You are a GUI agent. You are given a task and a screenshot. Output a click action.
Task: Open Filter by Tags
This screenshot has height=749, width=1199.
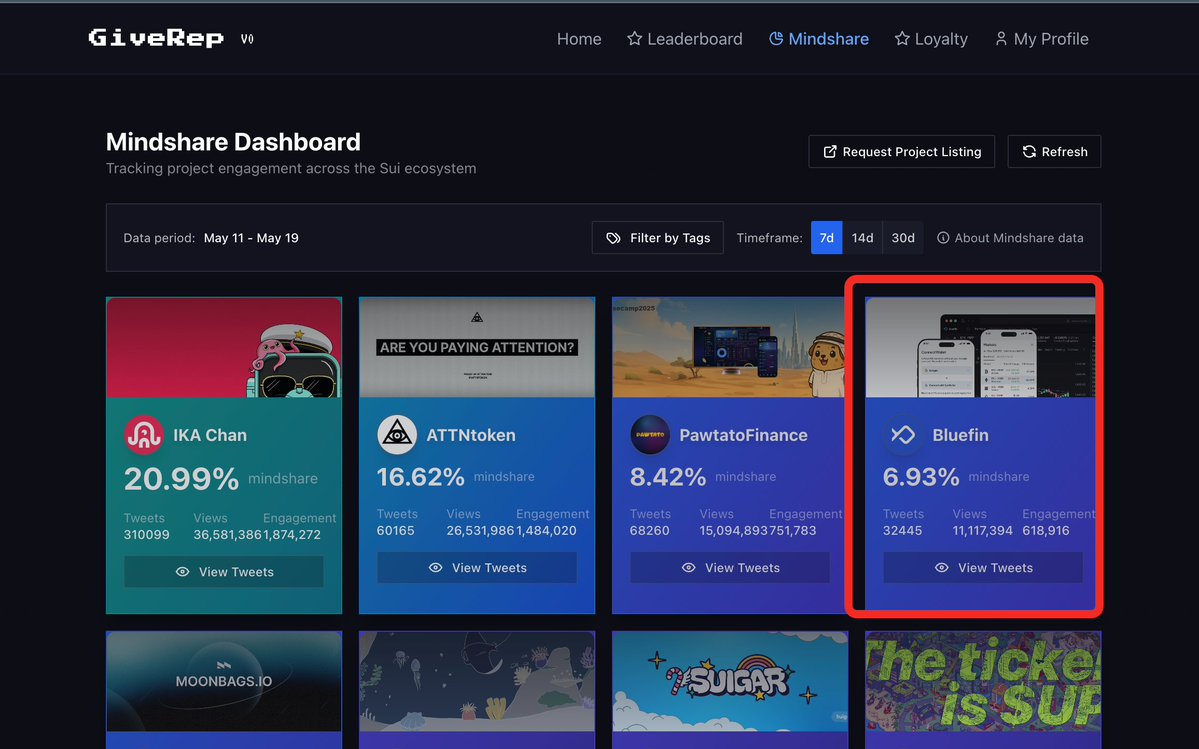(658, 238)
